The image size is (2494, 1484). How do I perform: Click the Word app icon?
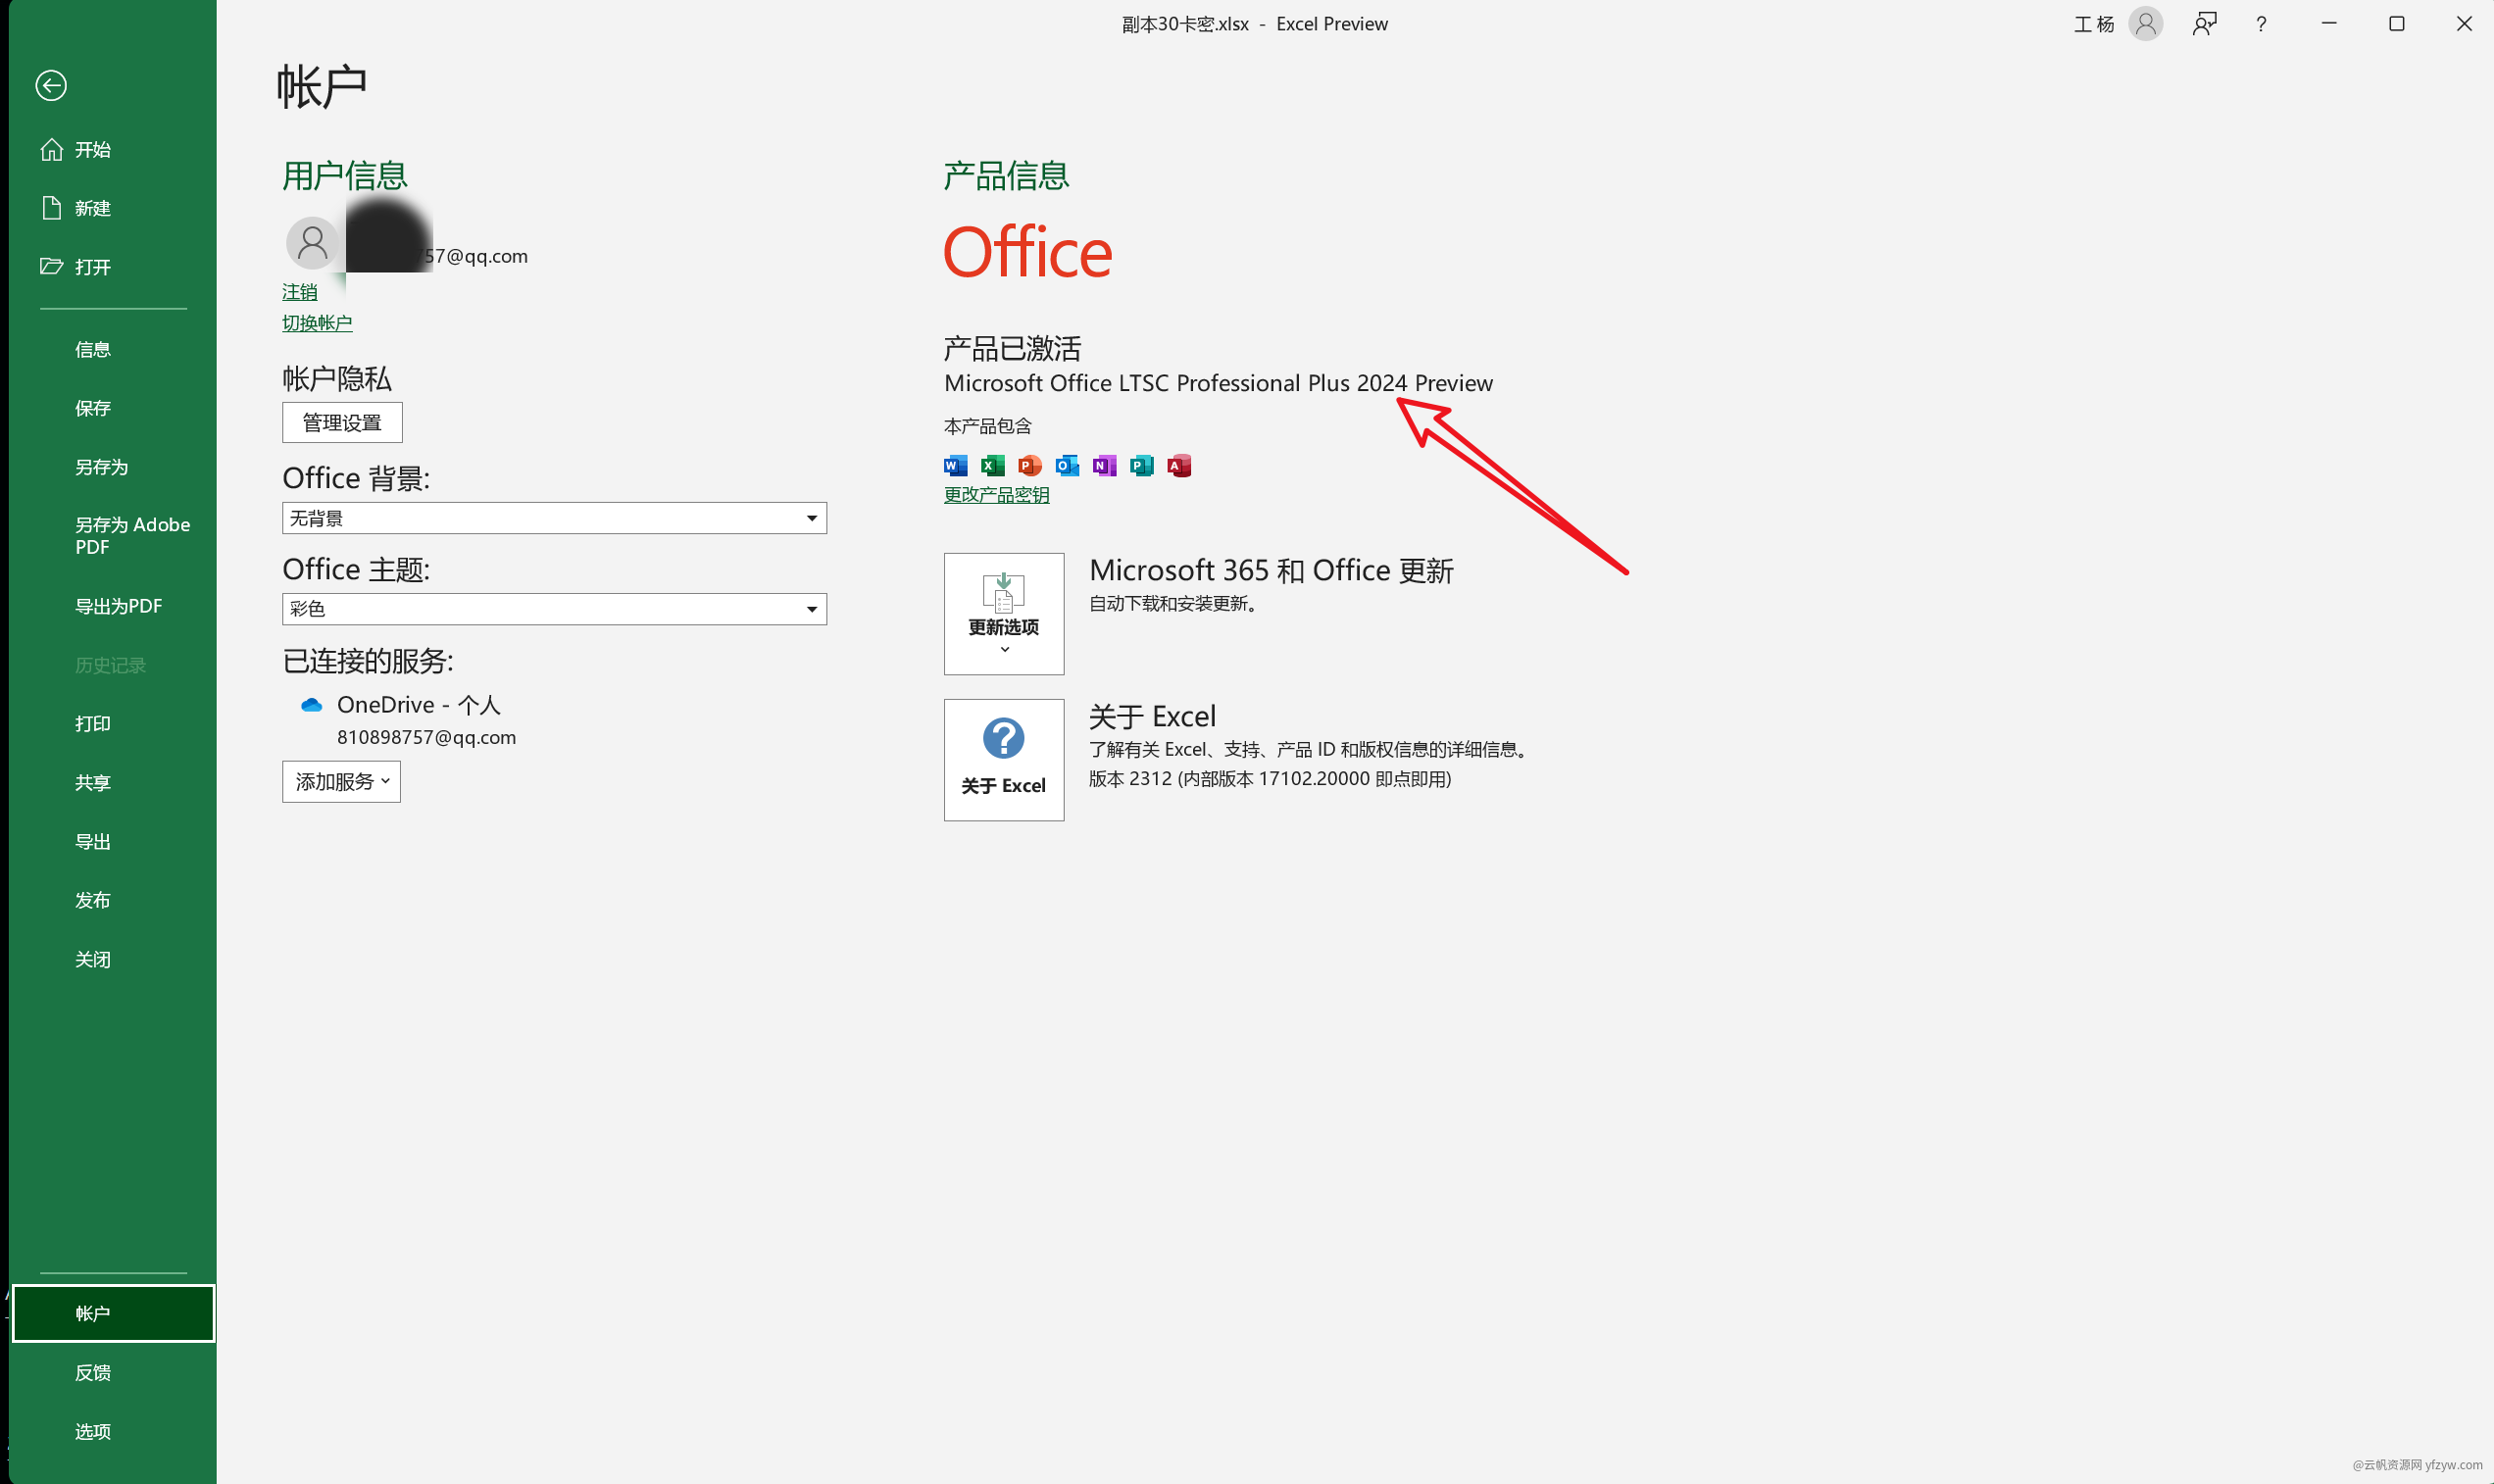[x=955, y=465]
